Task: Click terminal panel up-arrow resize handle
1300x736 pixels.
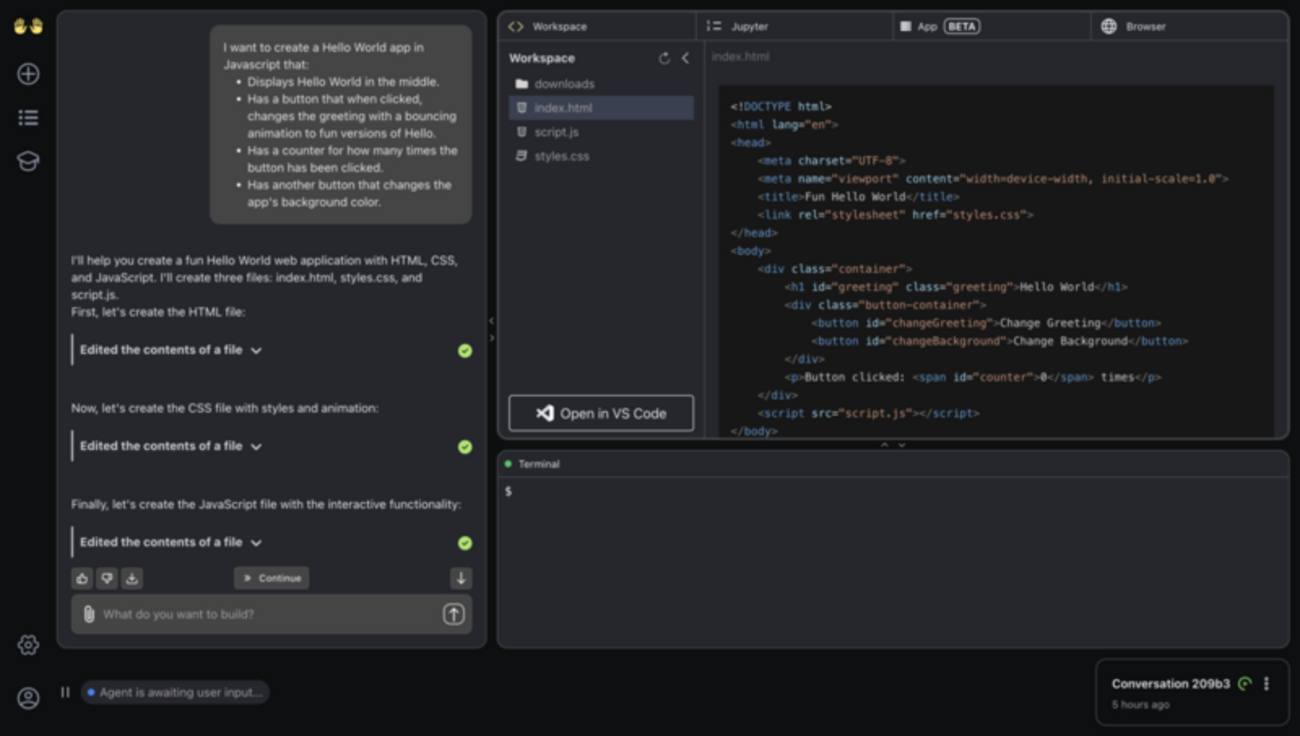Action: click(x=884, y=445)
